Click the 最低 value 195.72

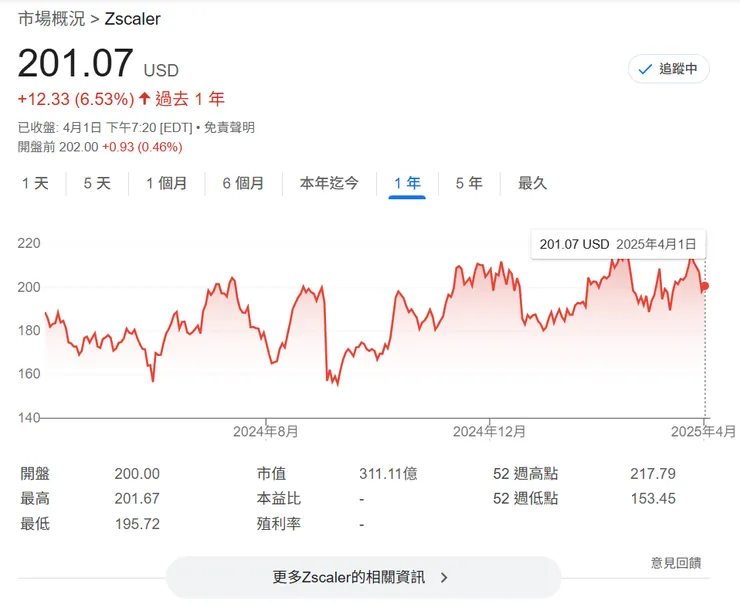137,524
